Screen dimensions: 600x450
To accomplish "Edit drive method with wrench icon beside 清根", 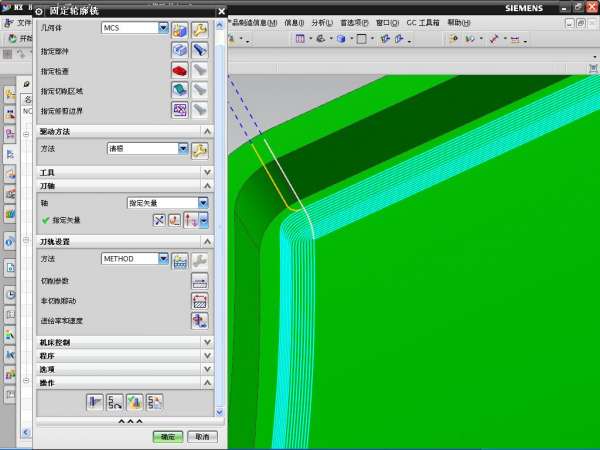I will [199, 149].
